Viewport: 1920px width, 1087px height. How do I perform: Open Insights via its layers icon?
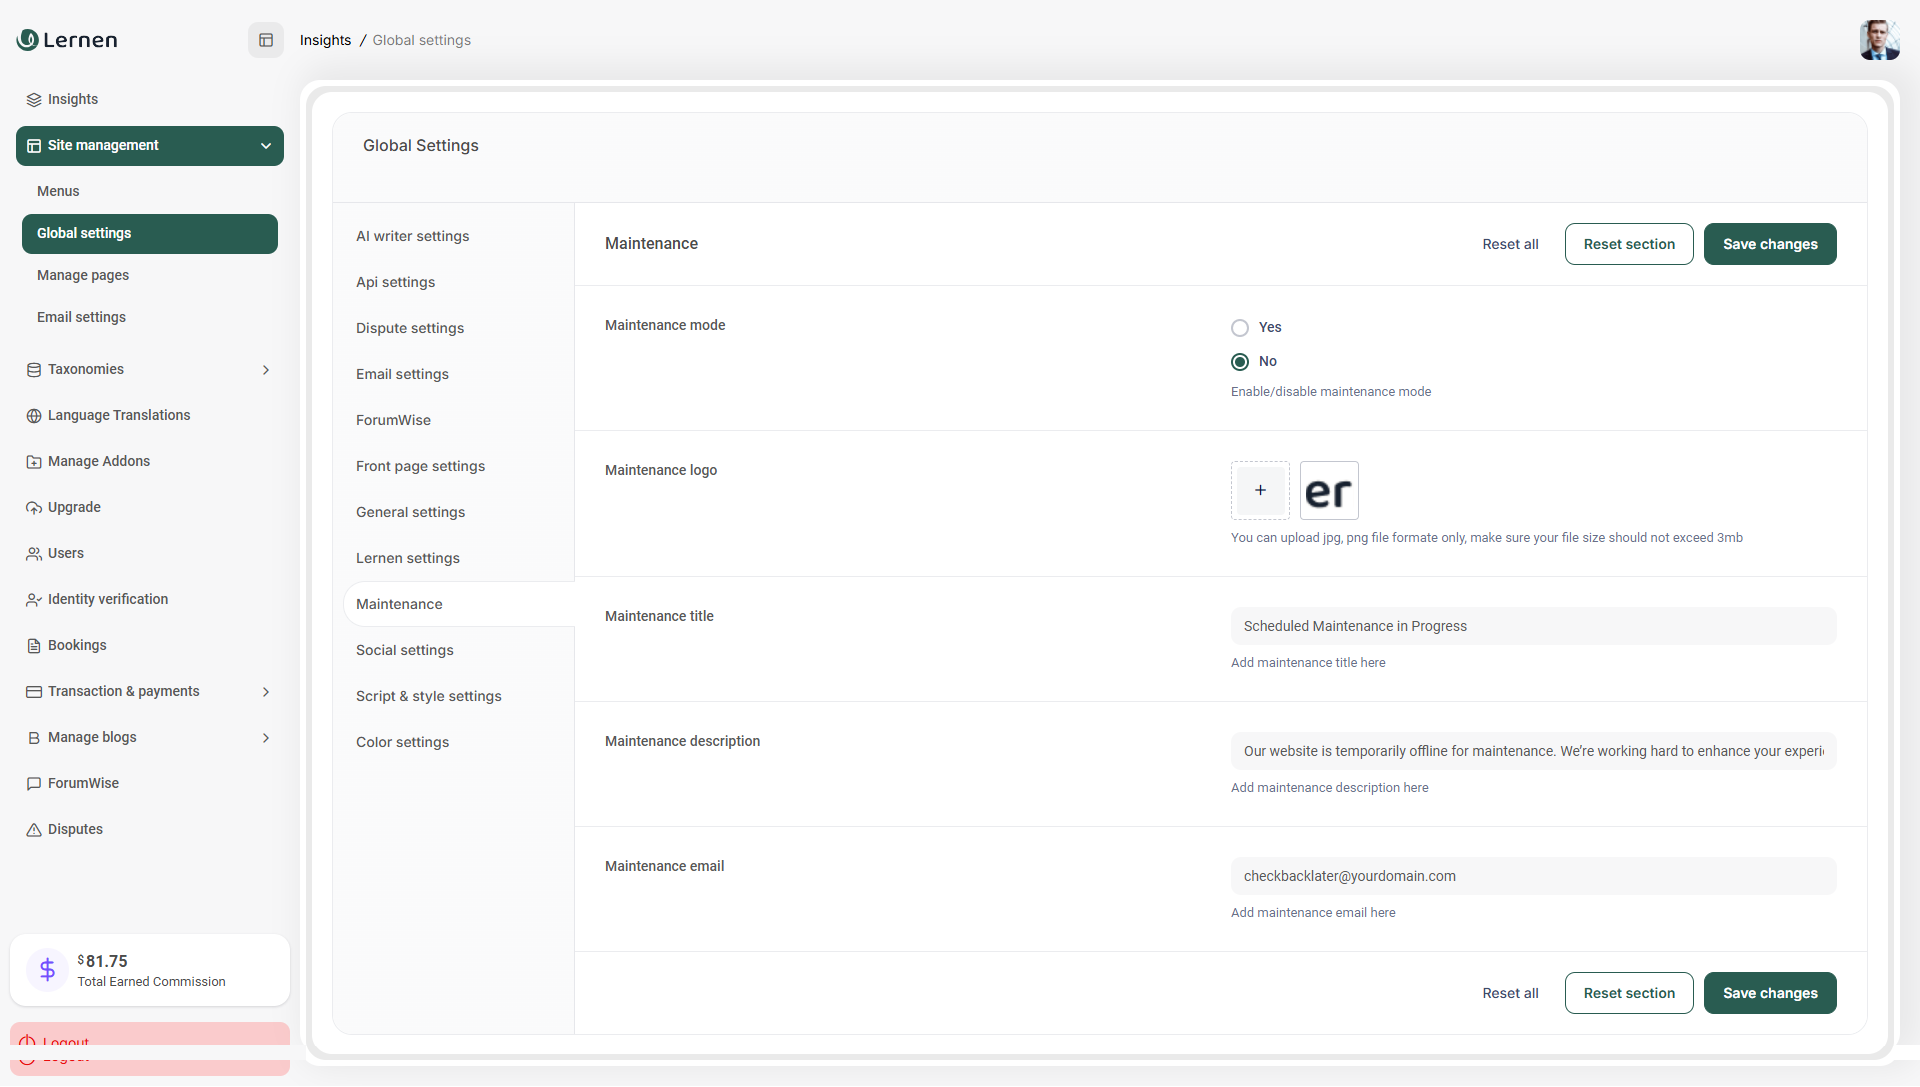click(34, 100)
